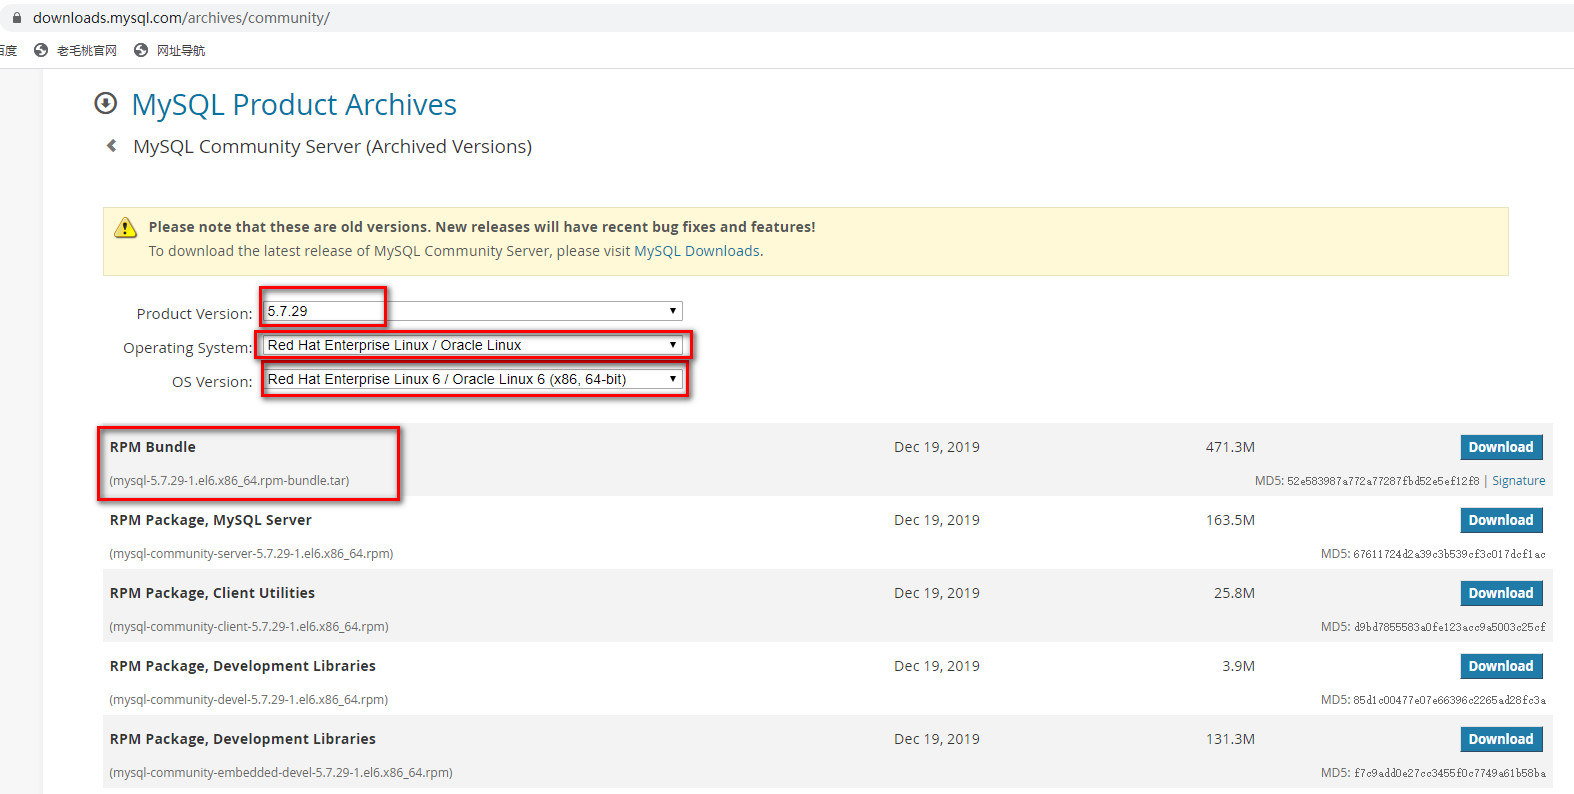The image size is (1574, 794).
Task: Open the MySQL Product Archives heading link
Action: click(294, 104)
